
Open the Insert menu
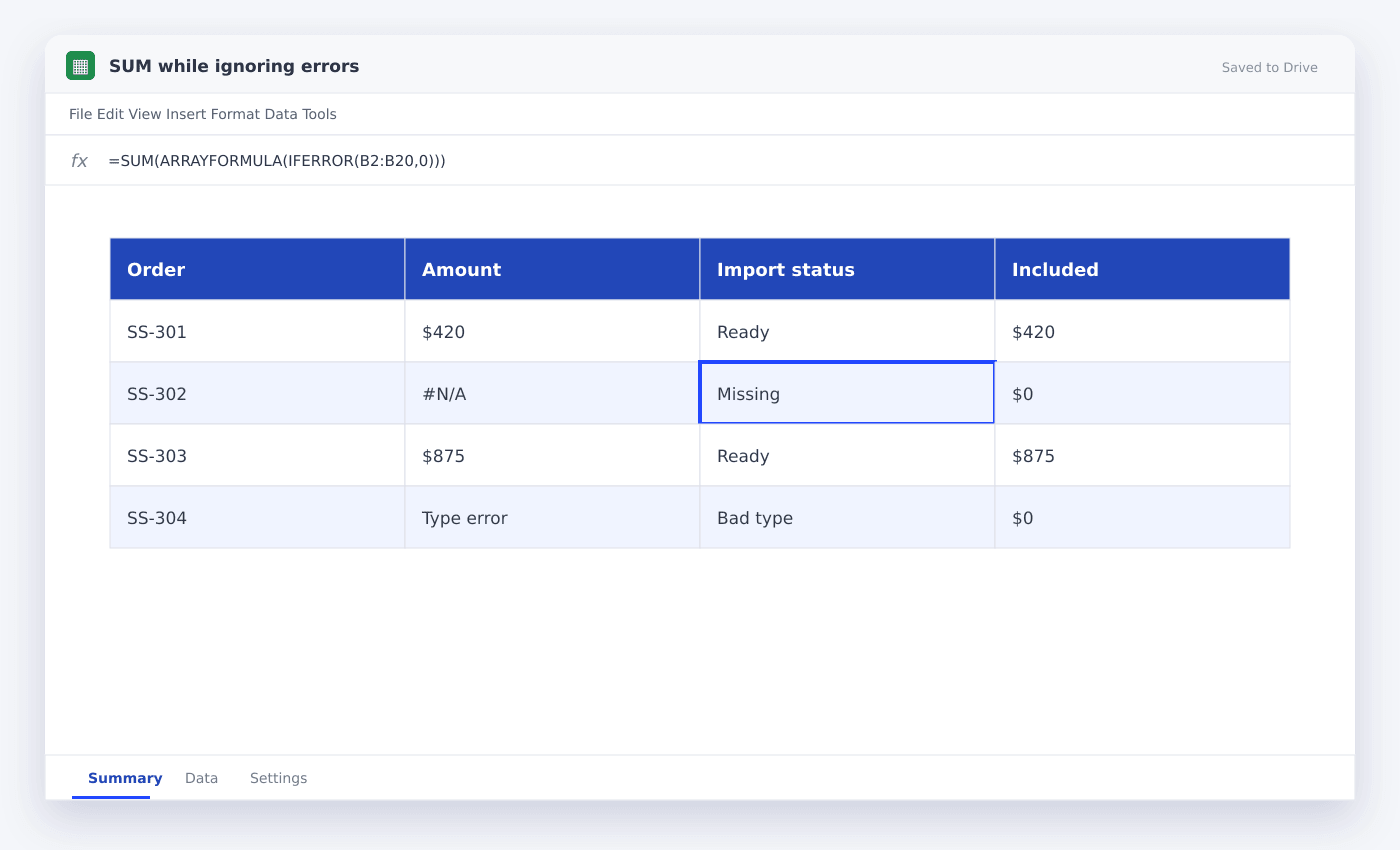tap(186, 114)
